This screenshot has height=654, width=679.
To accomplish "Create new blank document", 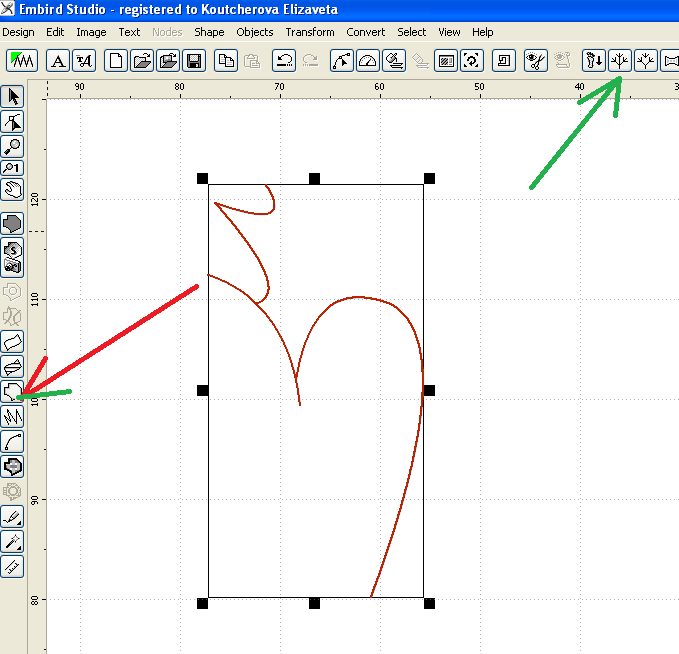I will [x=118, y=61].
